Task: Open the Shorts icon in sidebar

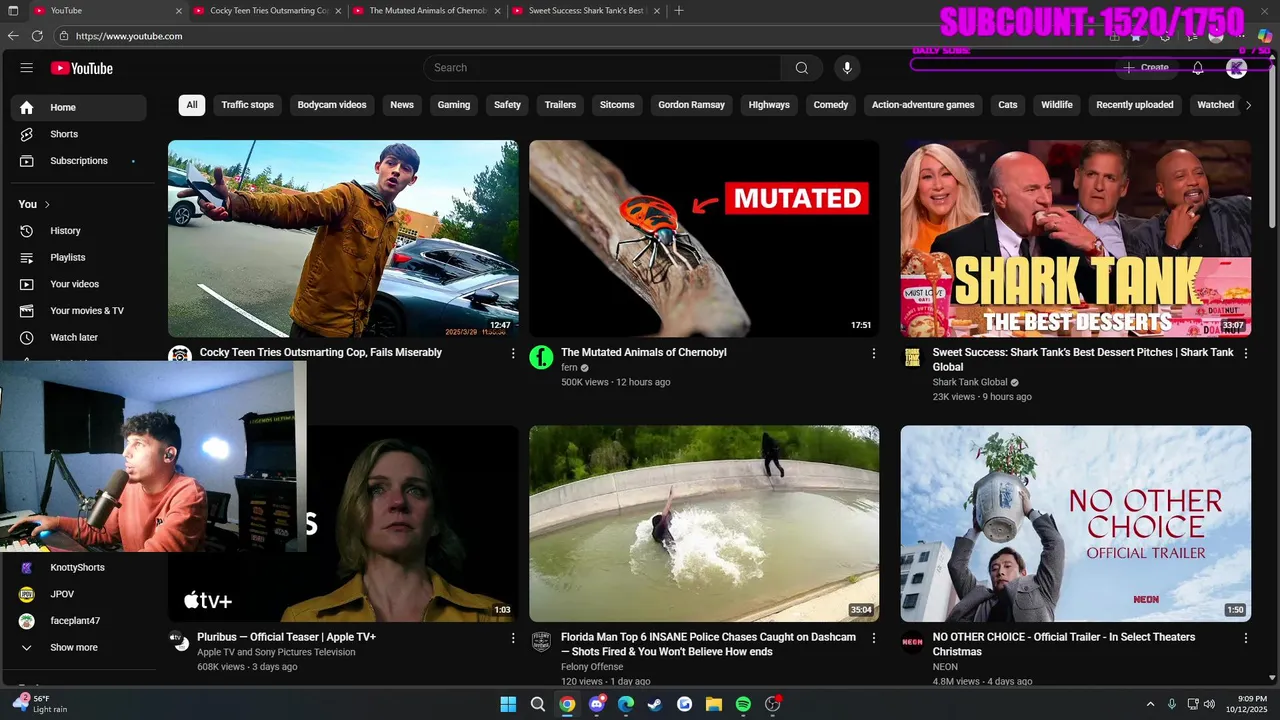Action: pos(27,134)
